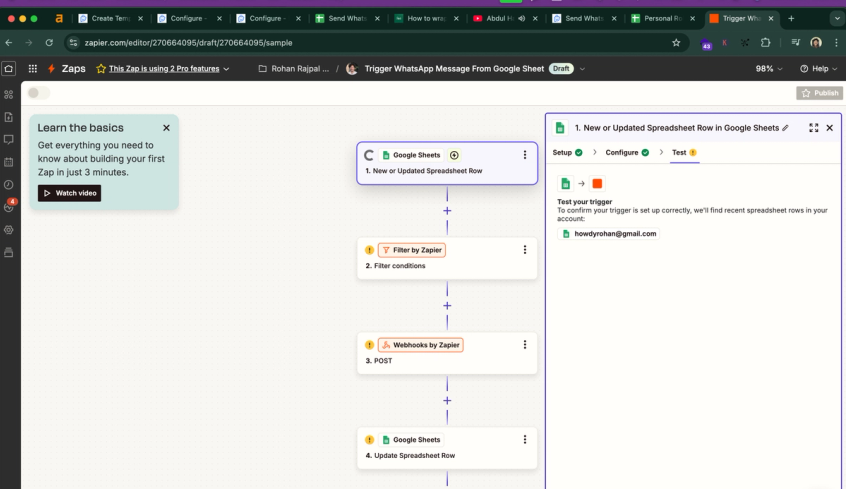This screenshot has height=489, width=846.
Task: Click This Zap is using 2 Pro features link
Action: point(163,69)
